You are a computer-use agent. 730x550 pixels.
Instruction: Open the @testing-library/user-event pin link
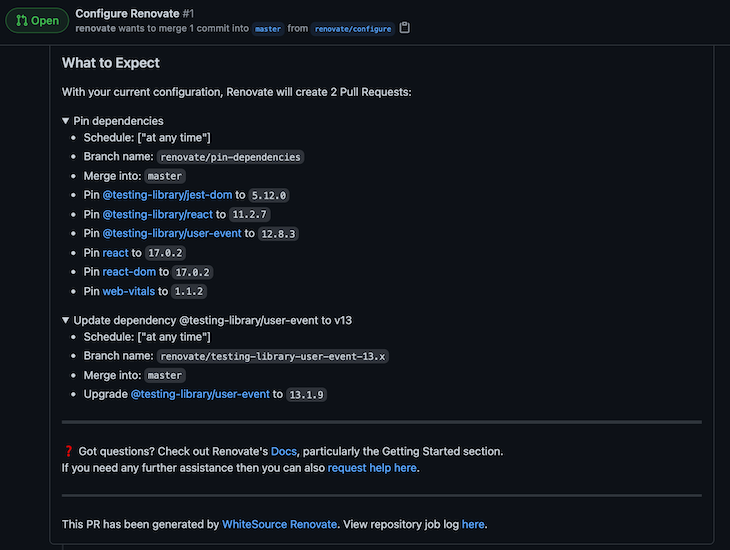[172, 234]
